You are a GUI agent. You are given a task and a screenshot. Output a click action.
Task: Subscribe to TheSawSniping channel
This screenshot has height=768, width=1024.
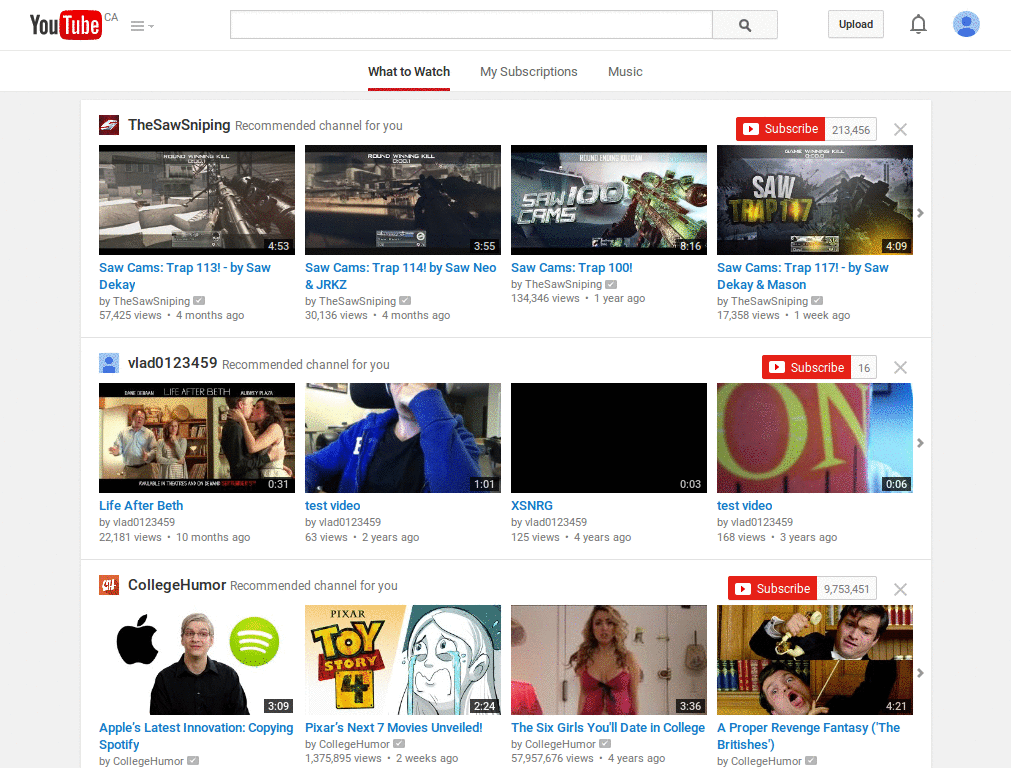(x=780, y=129)
